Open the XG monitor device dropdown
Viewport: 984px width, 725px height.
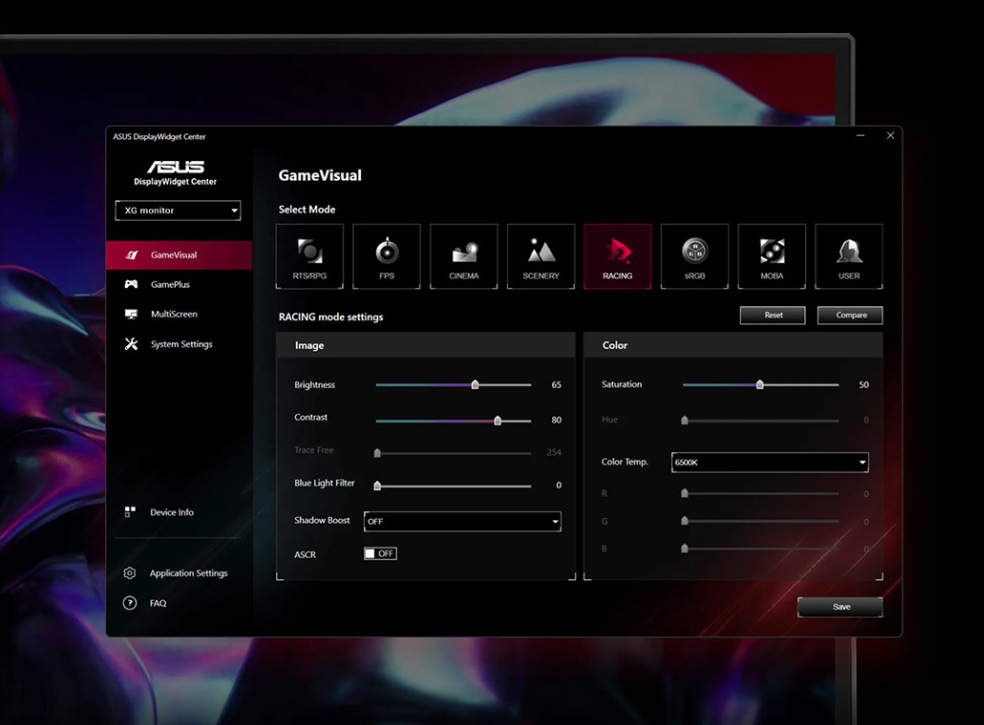pyautogui.click(x=178, y=210)
